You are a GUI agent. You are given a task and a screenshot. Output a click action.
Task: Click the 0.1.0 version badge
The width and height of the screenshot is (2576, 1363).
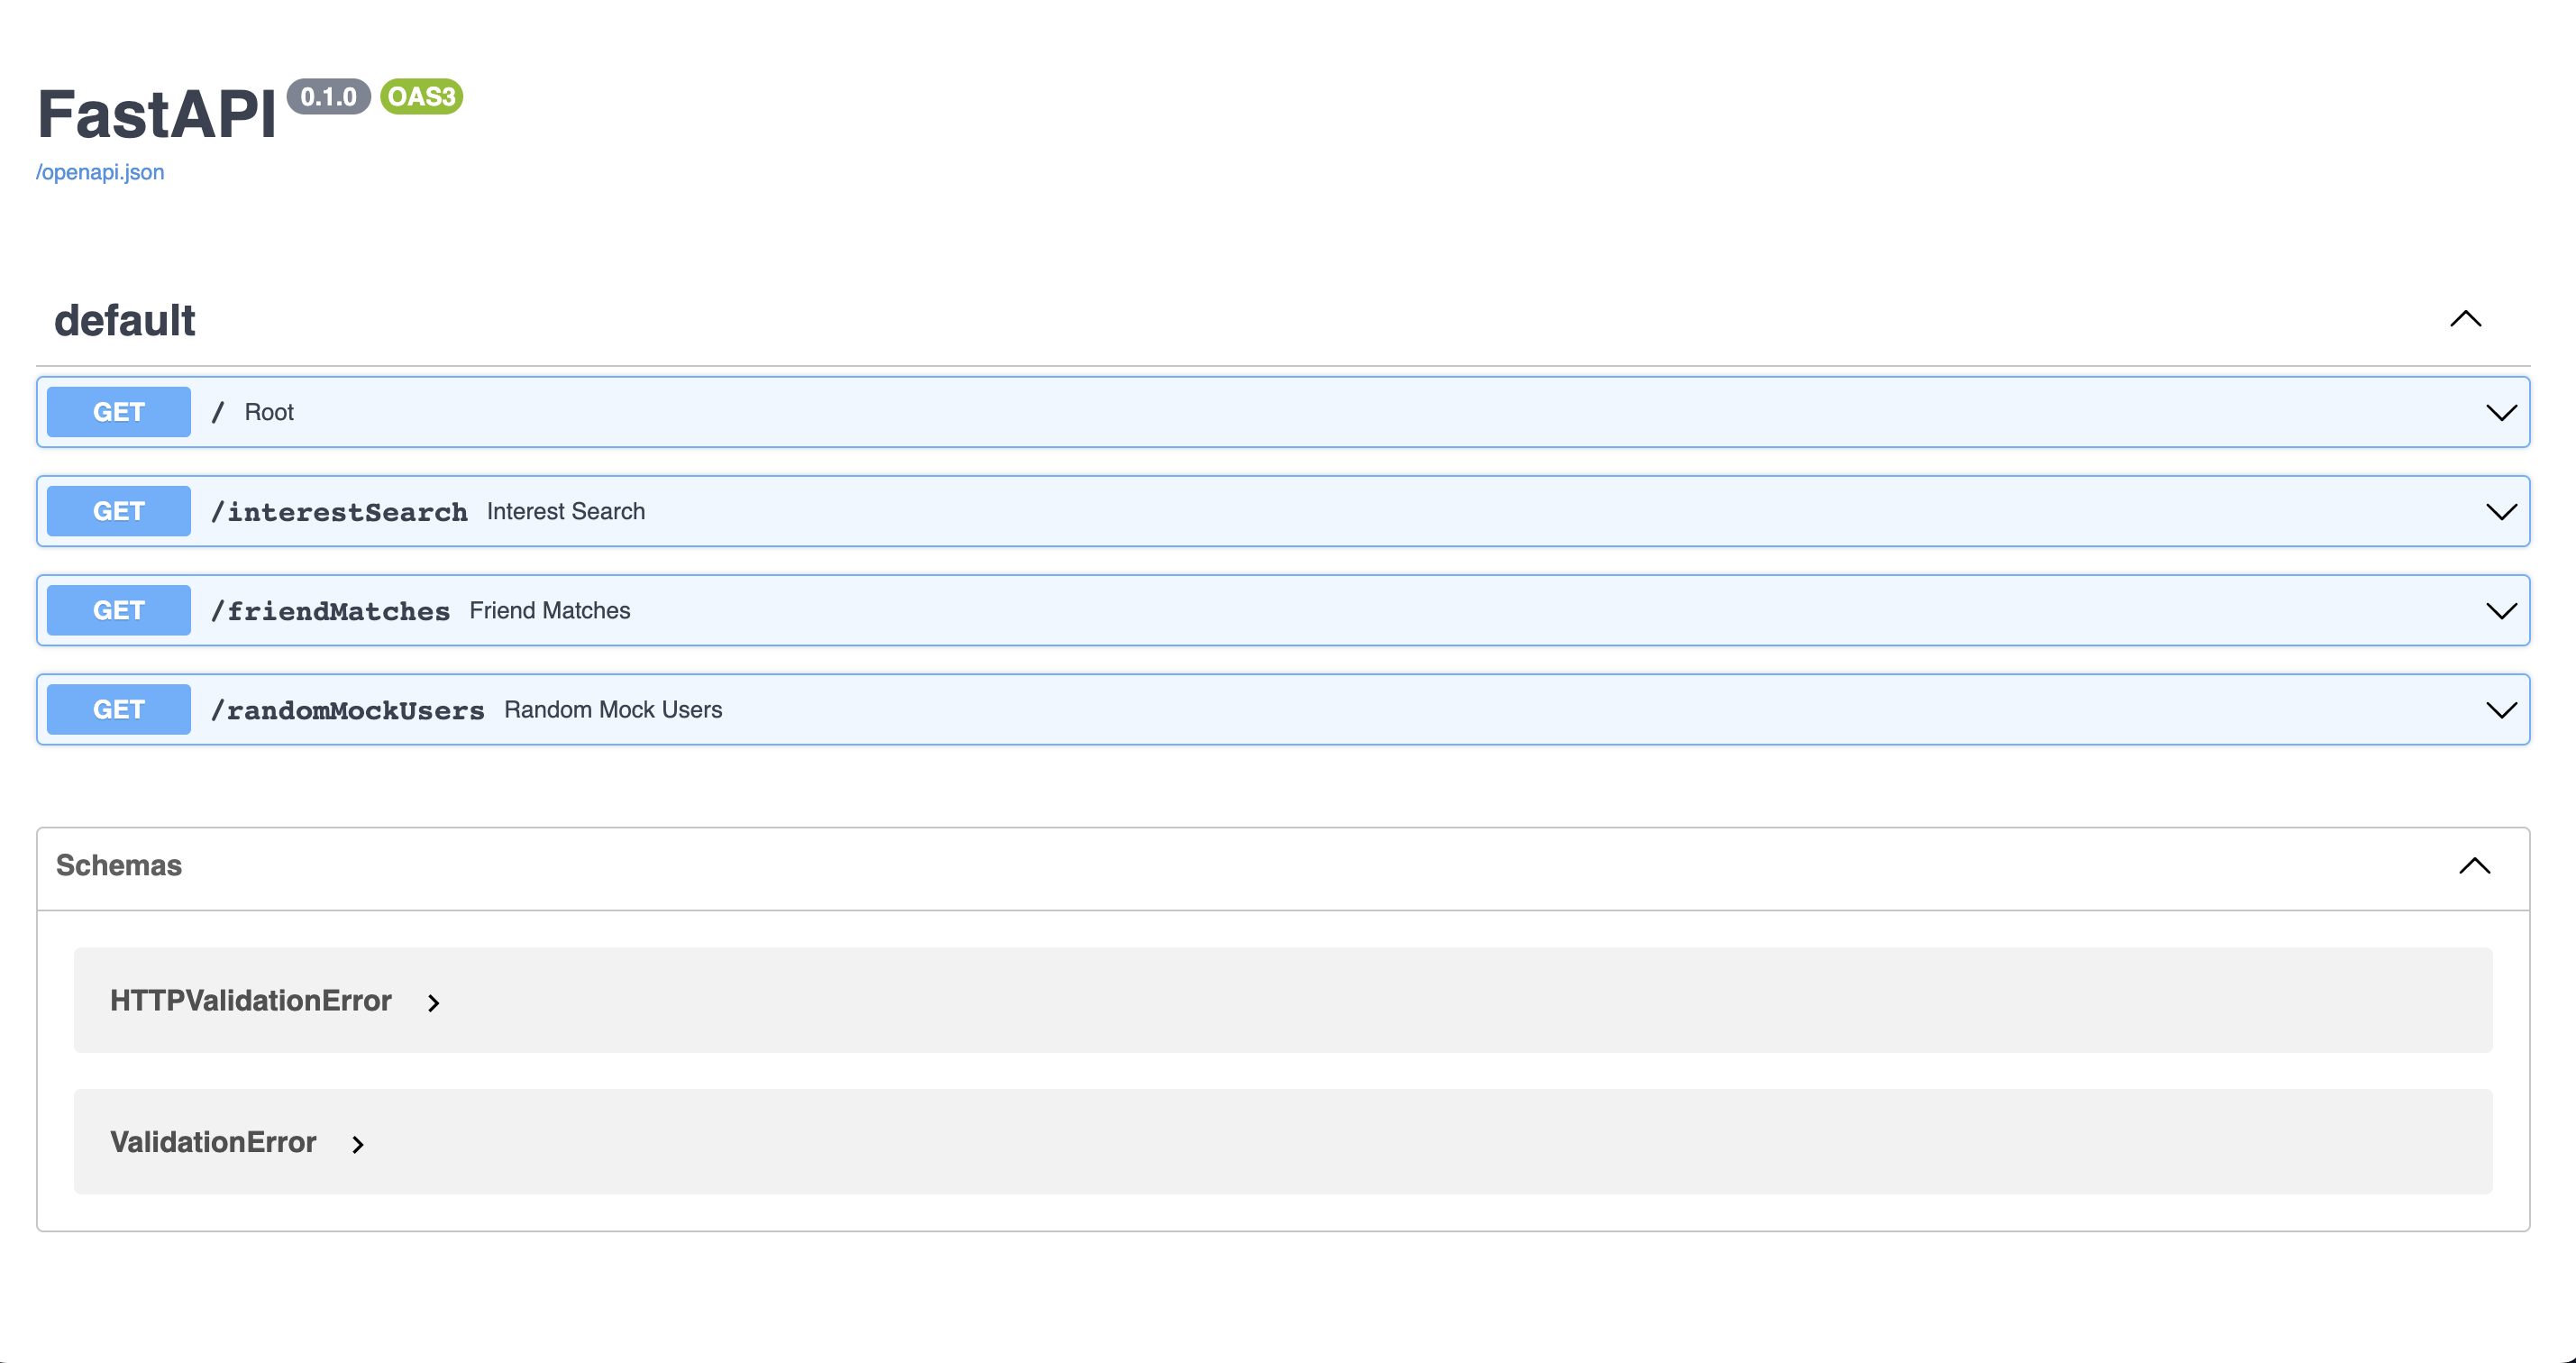tap(329, 97)
